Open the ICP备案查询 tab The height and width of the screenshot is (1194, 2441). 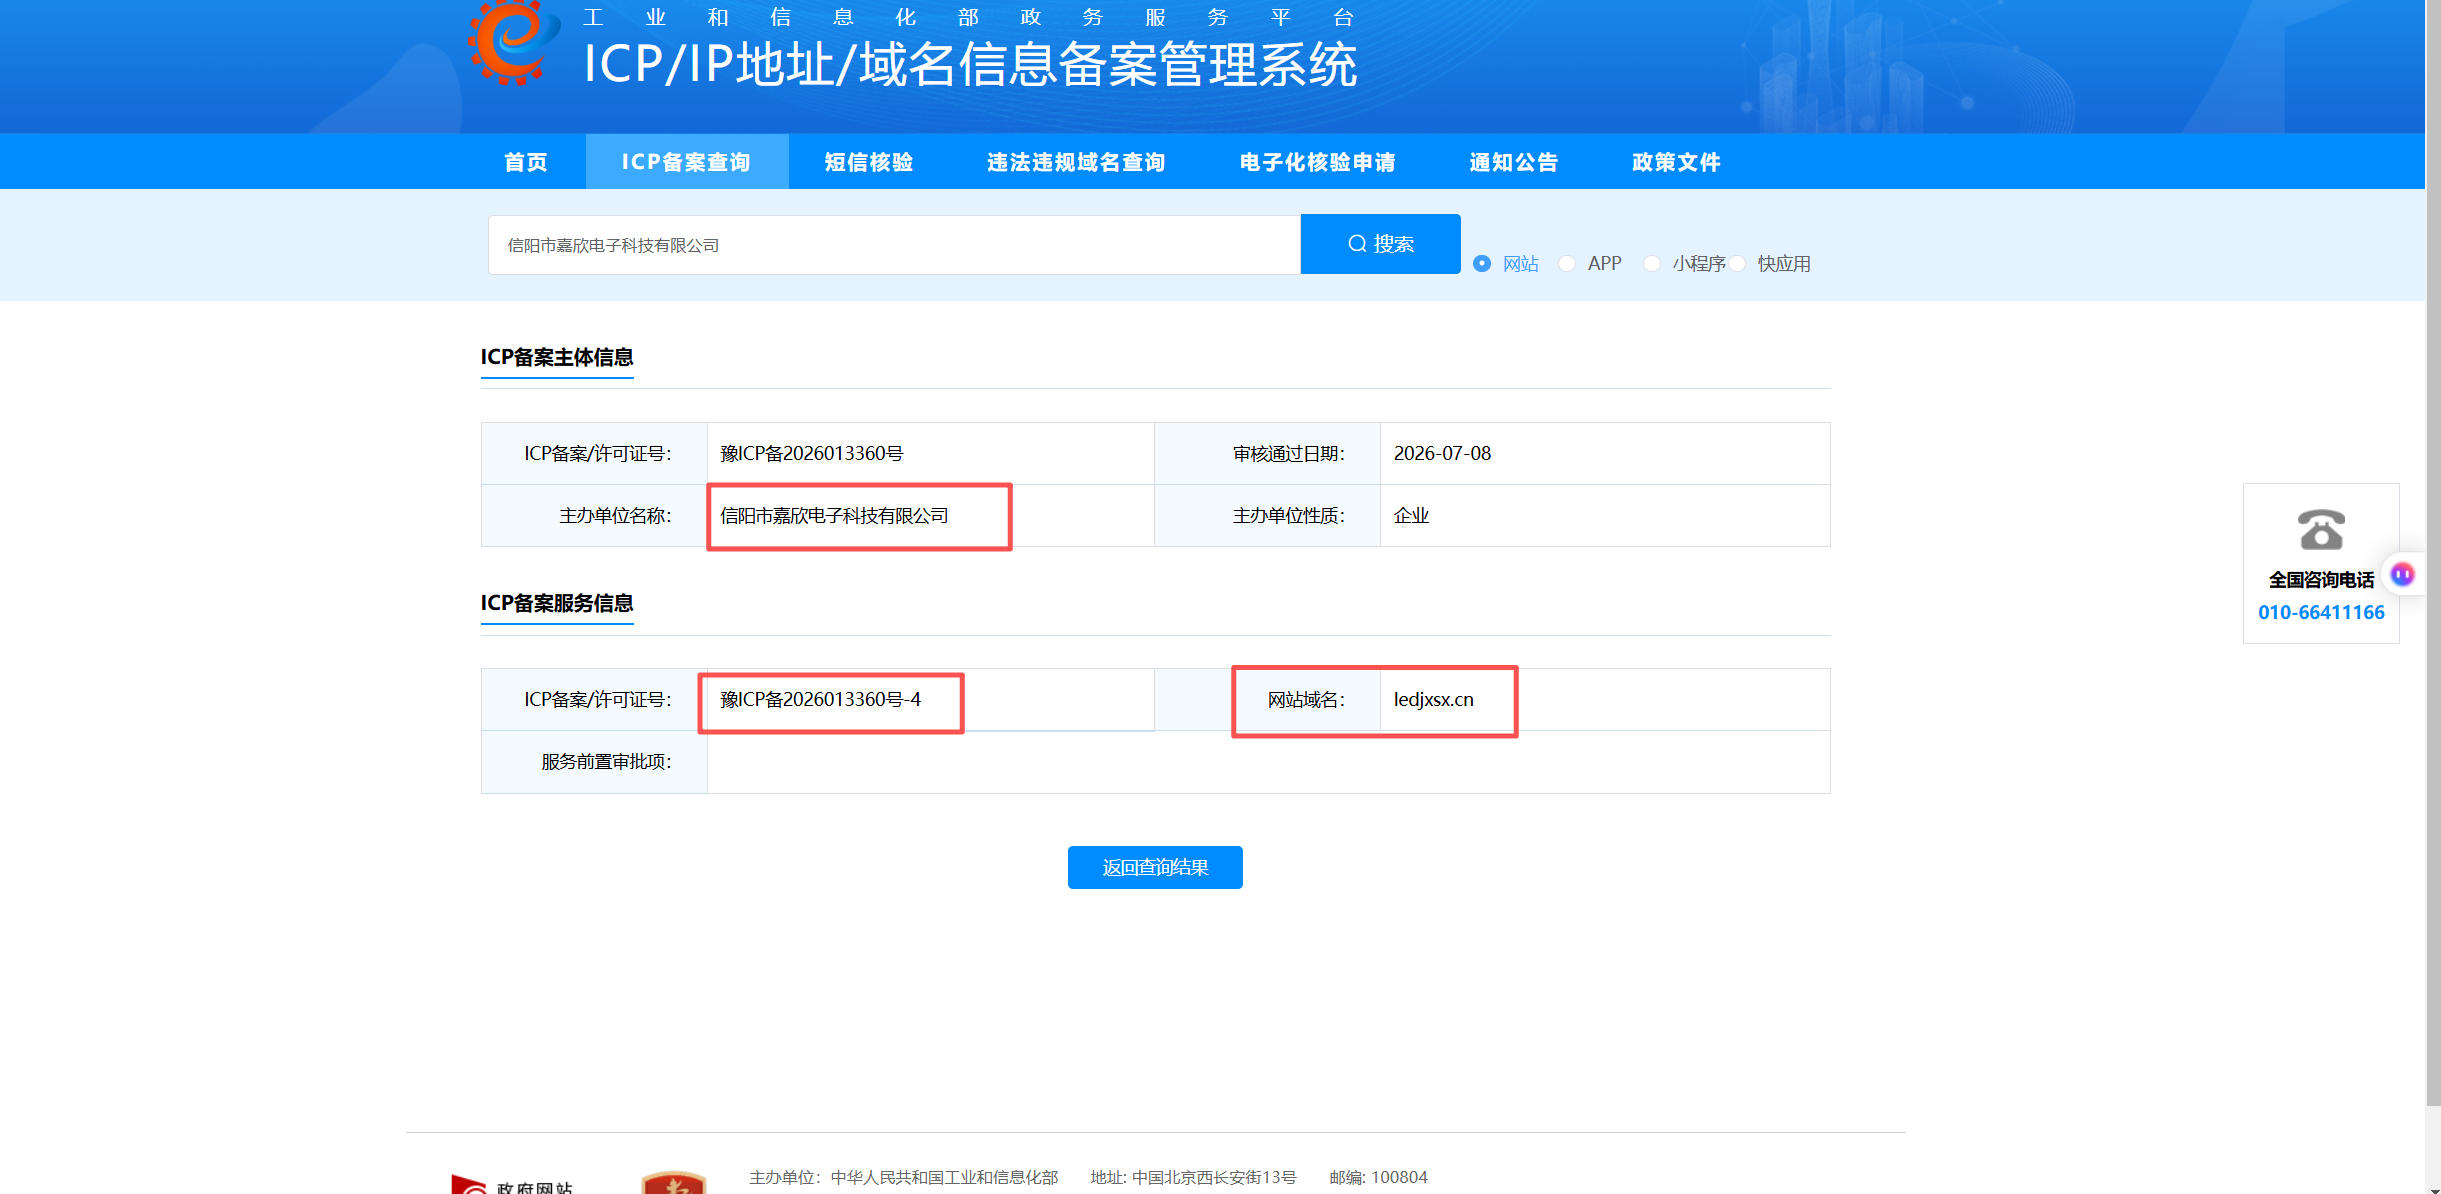686,162
